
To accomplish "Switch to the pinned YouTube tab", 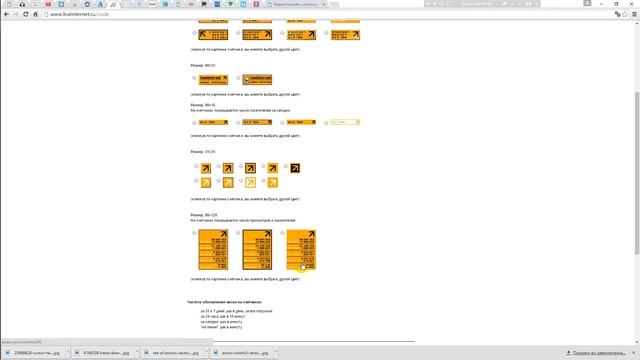I will [x=48, y=4].
